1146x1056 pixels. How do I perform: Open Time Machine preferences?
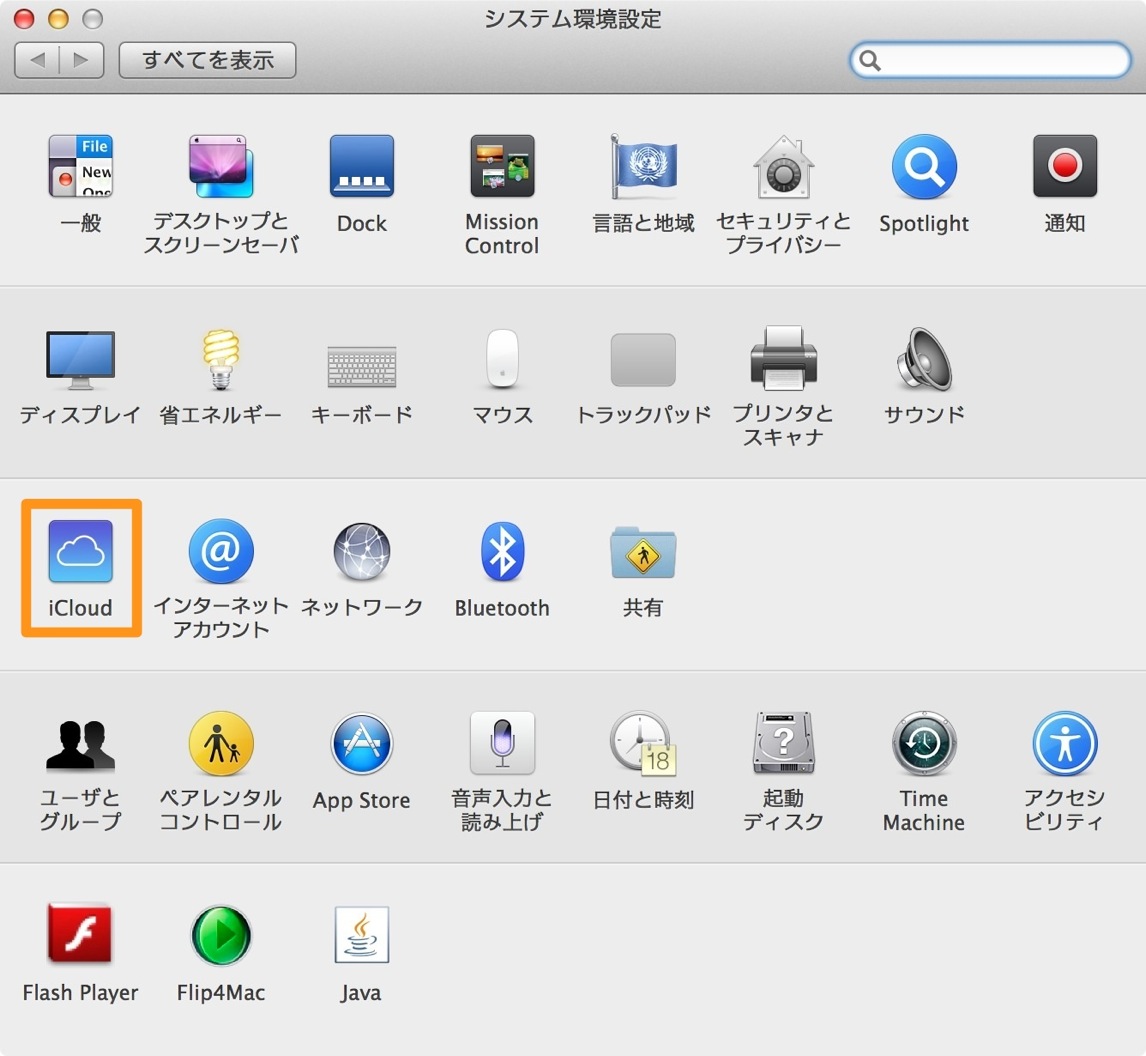pos(924,742)
